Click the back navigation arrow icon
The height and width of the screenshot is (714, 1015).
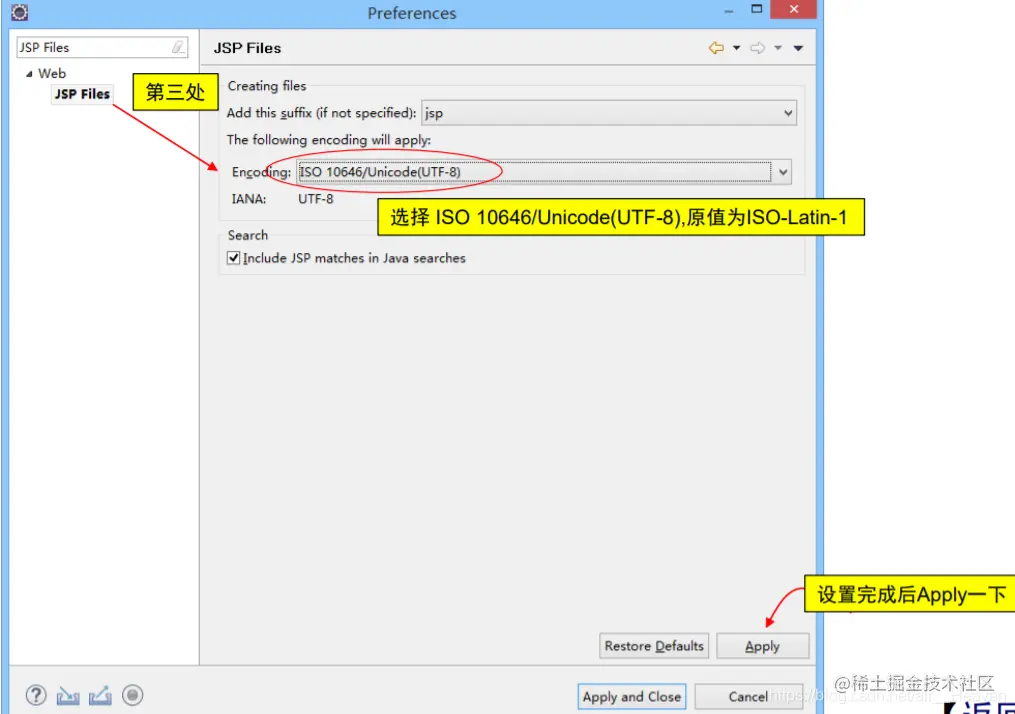716,48
